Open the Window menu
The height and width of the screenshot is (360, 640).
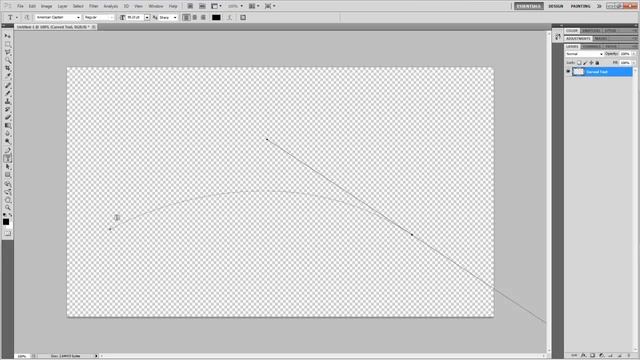point(156,6)
